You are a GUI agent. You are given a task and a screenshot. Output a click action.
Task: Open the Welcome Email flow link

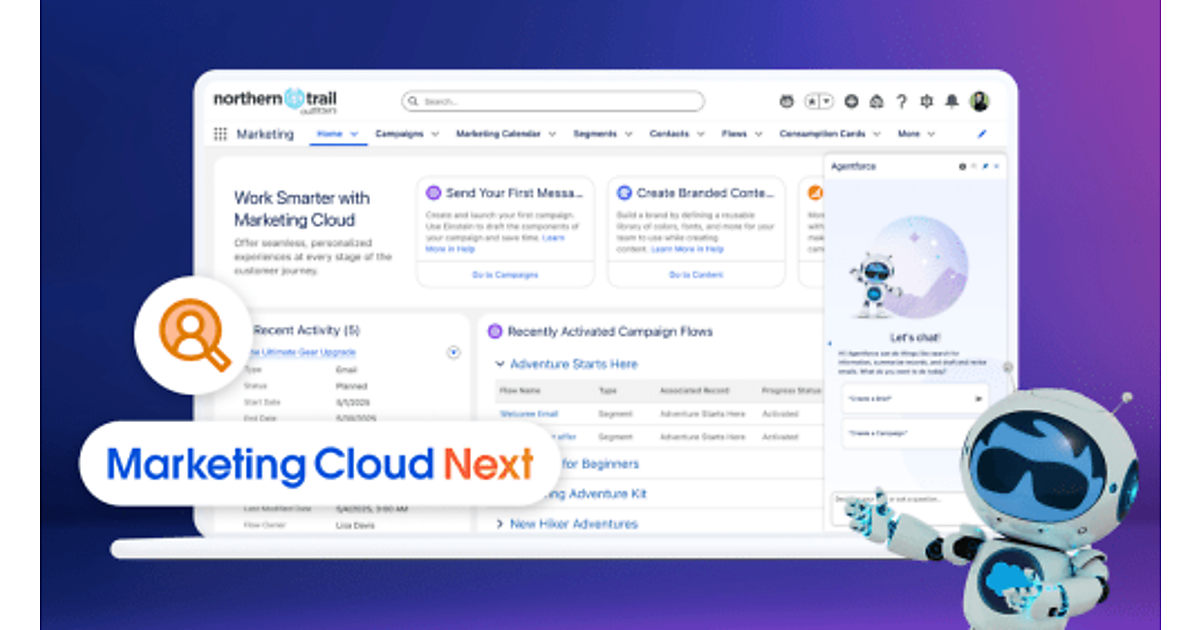coord(529,413)
